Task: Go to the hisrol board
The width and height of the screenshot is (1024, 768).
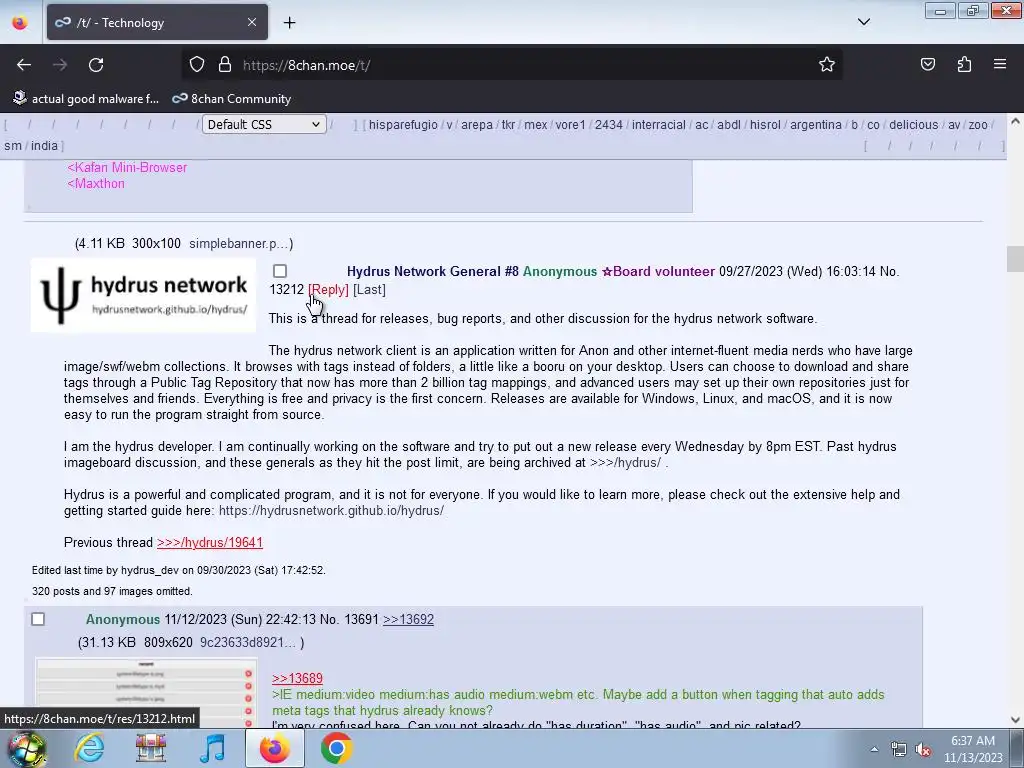Action: pos(765,125)
